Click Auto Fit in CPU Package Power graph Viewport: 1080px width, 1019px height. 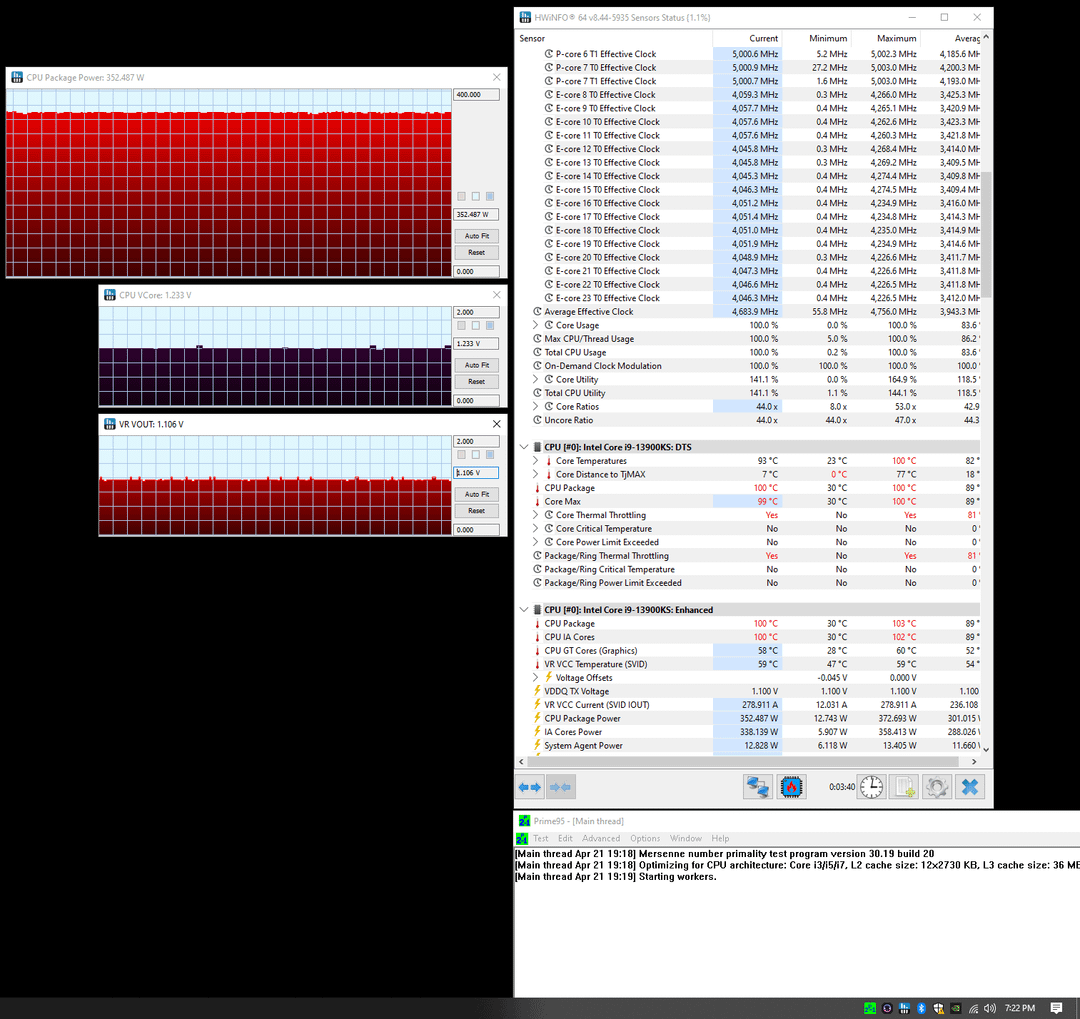pos(476,236)
